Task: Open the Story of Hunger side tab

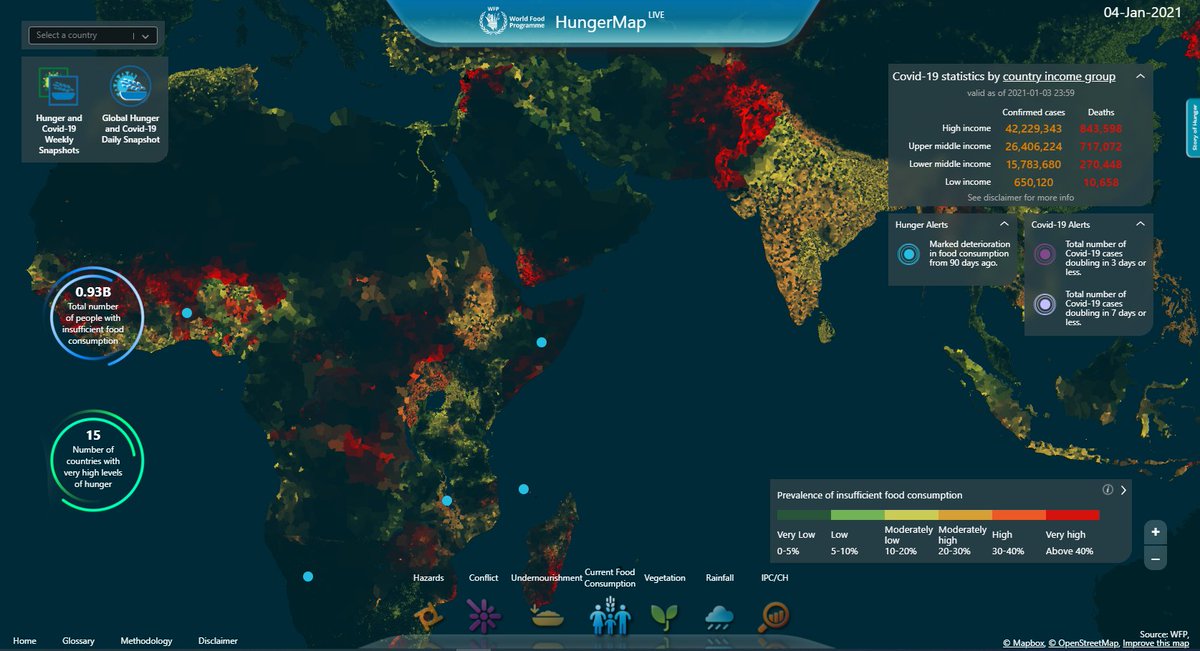Action: click(1193, 128)
